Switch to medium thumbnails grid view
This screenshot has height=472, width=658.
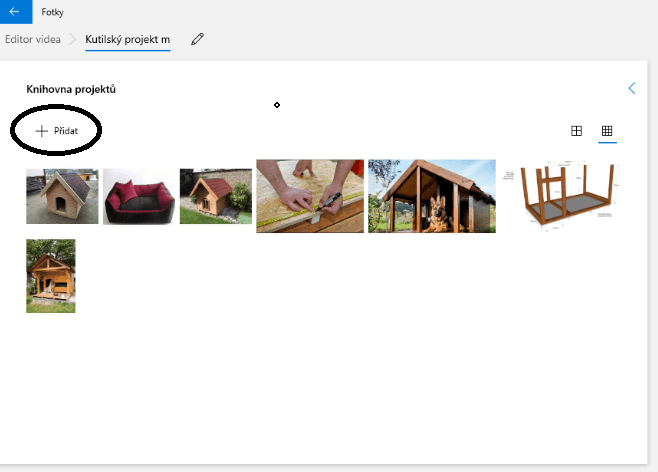[x=577, y=131]
